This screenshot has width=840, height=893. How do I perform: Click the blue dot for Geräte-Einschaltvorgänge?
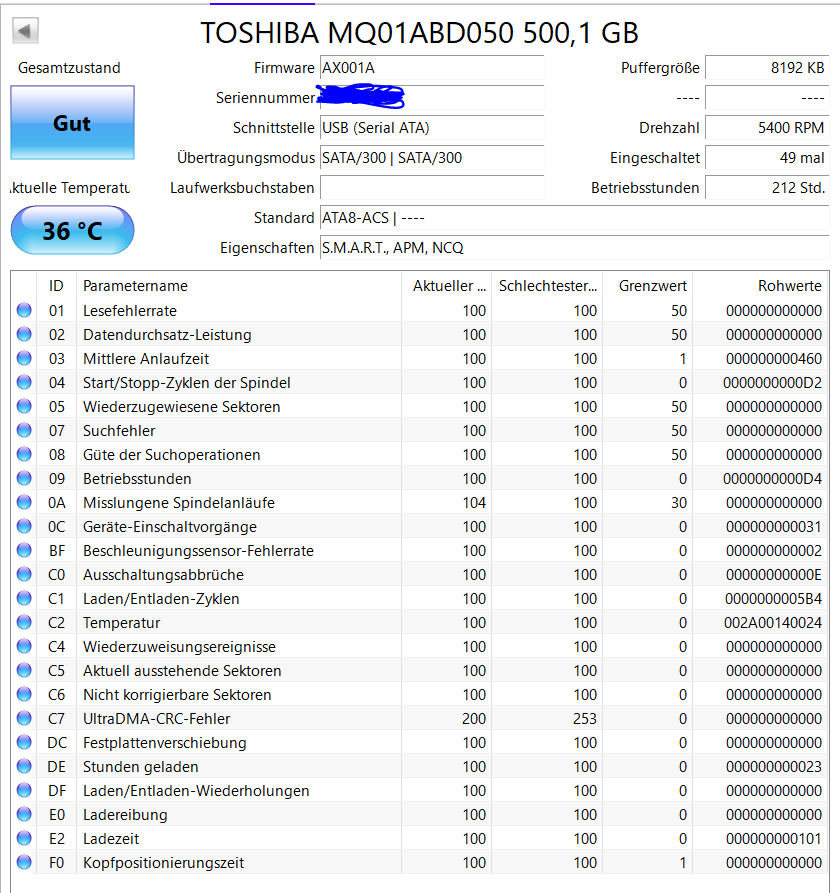point(24,526)
